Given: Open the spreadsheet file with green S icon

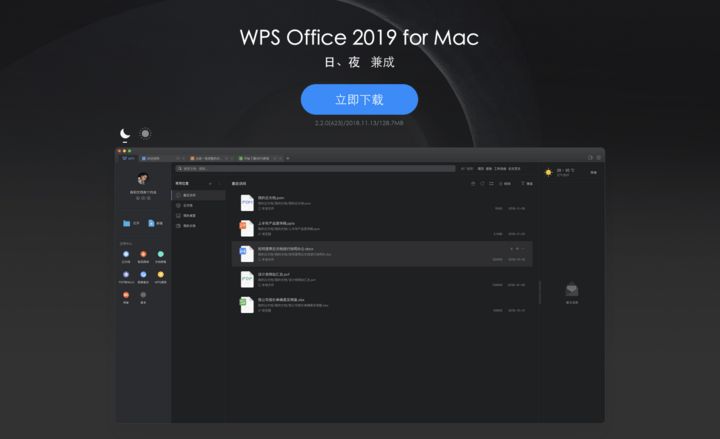Looking at the screenshot, I should (382, 304).
